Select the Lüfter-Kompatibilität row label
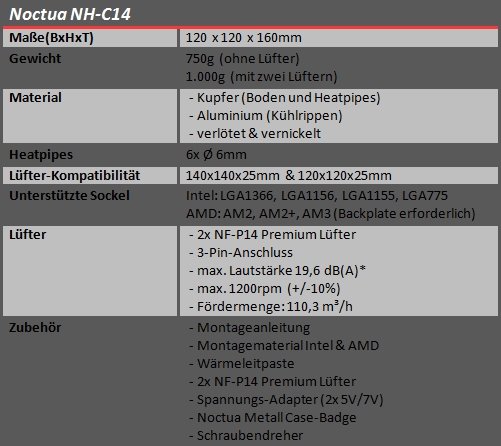 pos(75,176)
